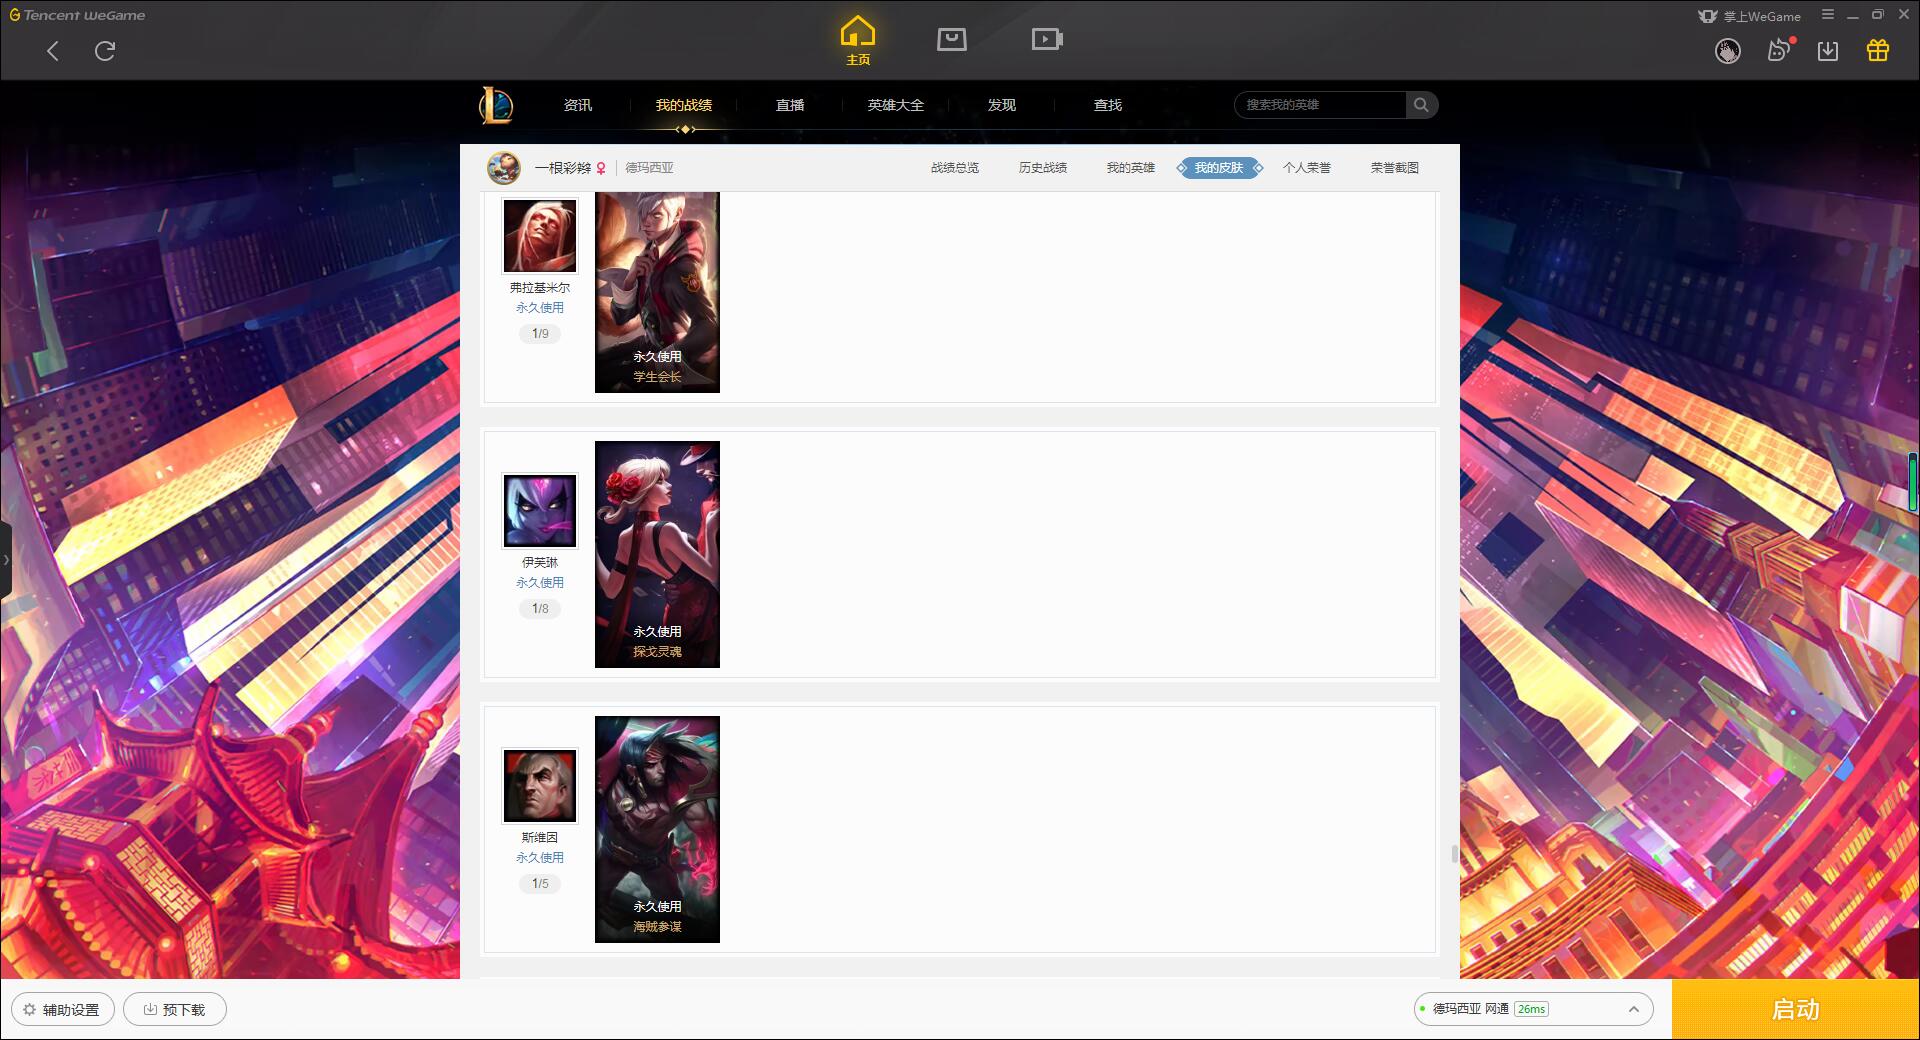Viewport: 1920px width, 1040px height.
Task: Click the summoner name 一根彩辫
Action: [x=563, y=168]
